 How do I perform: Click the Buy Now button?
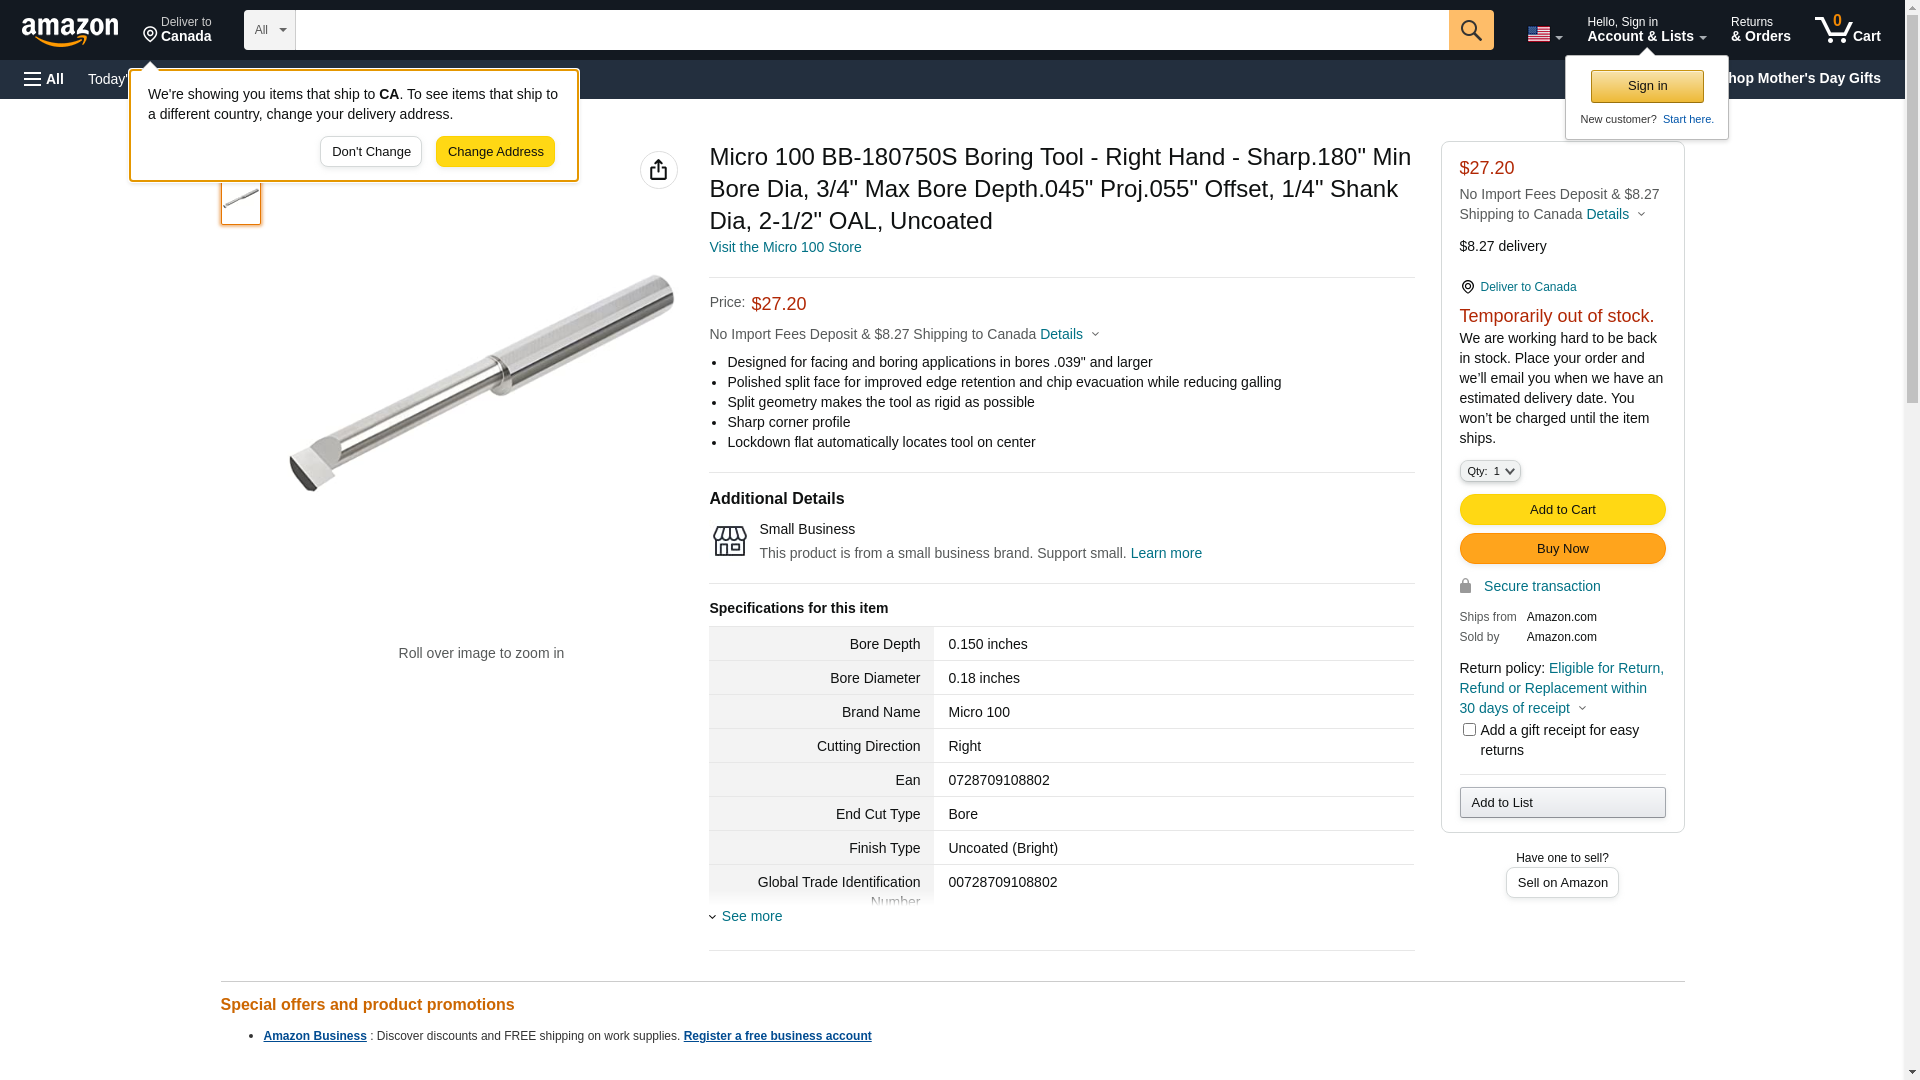point(1561,549)
